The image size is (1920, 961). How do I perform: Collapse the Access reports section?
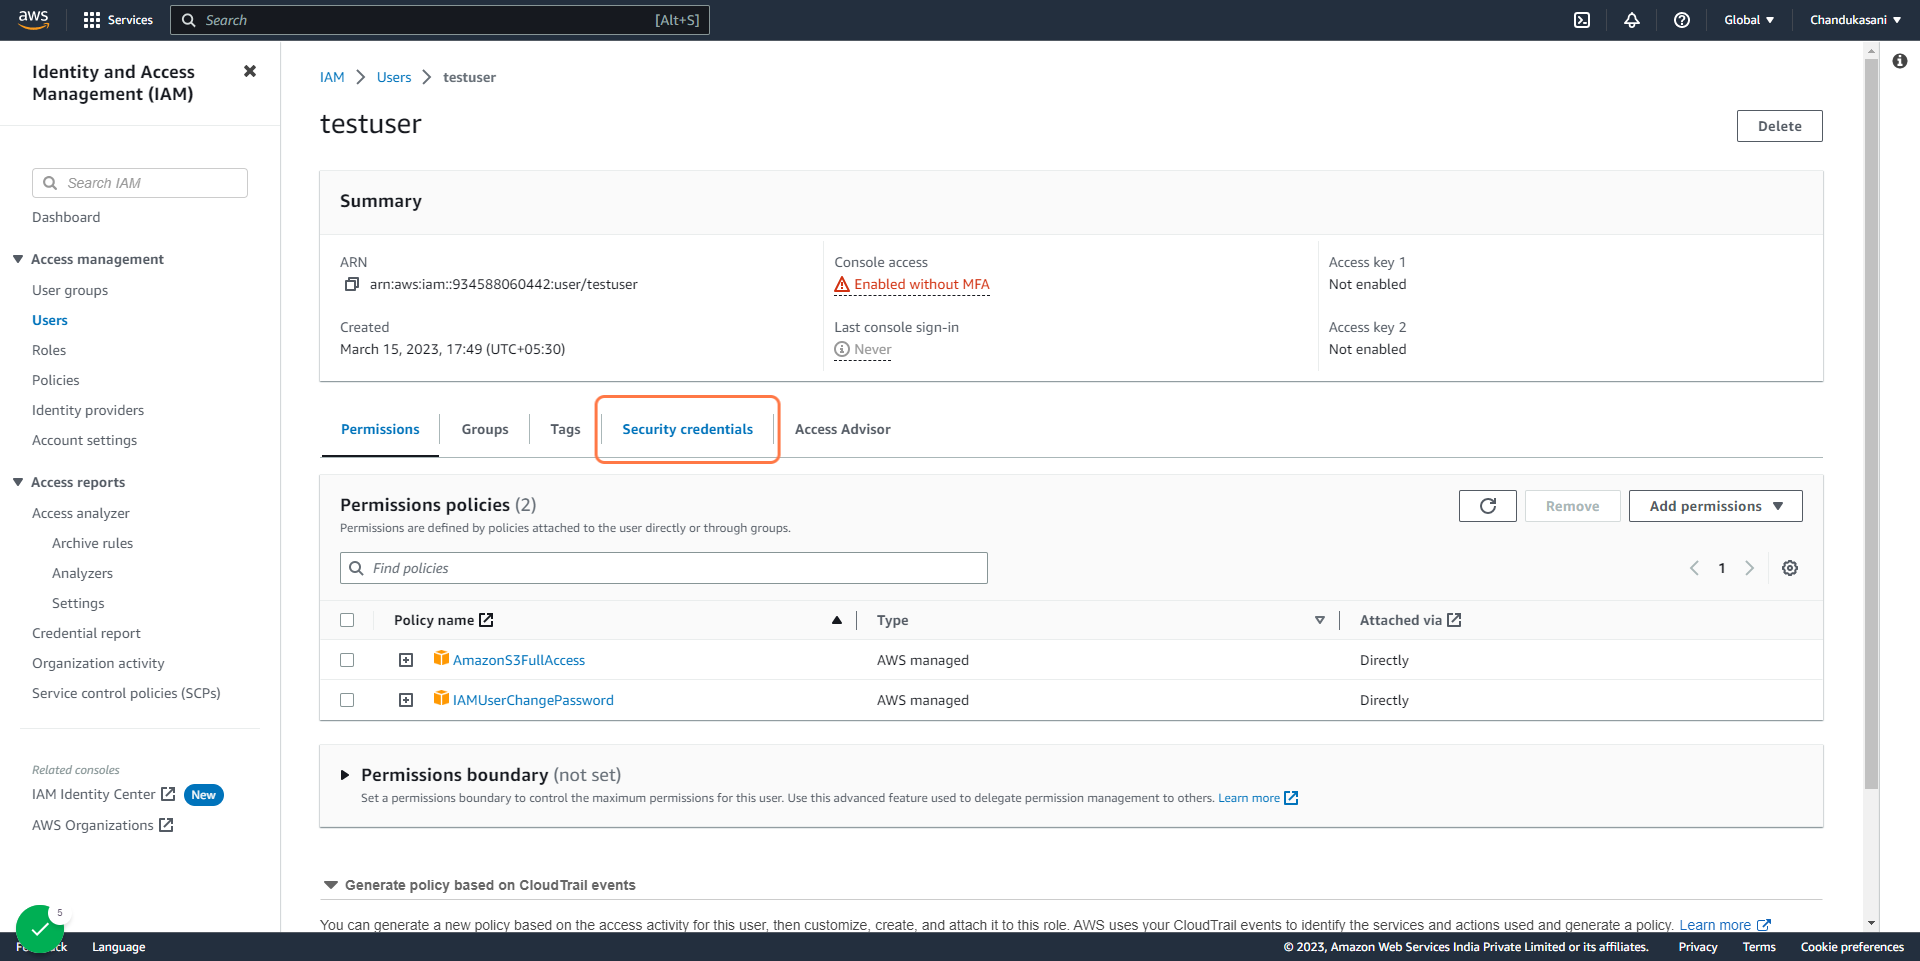pos(18,482)
